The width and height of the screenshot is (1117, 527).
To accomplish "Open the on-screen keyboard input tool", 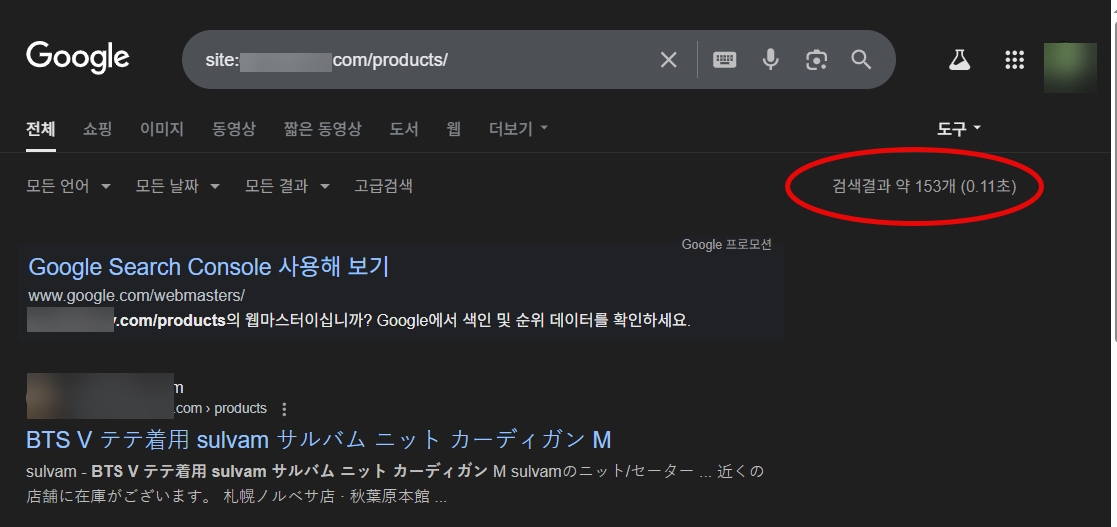I will [x=724, y=60].
